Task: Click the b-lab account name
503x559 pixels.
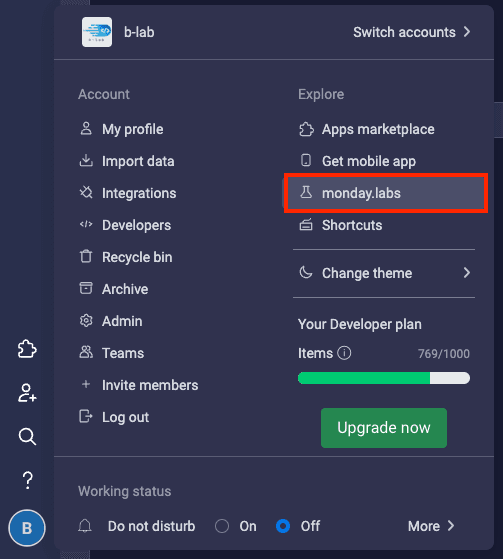Action: coord(139,32)
